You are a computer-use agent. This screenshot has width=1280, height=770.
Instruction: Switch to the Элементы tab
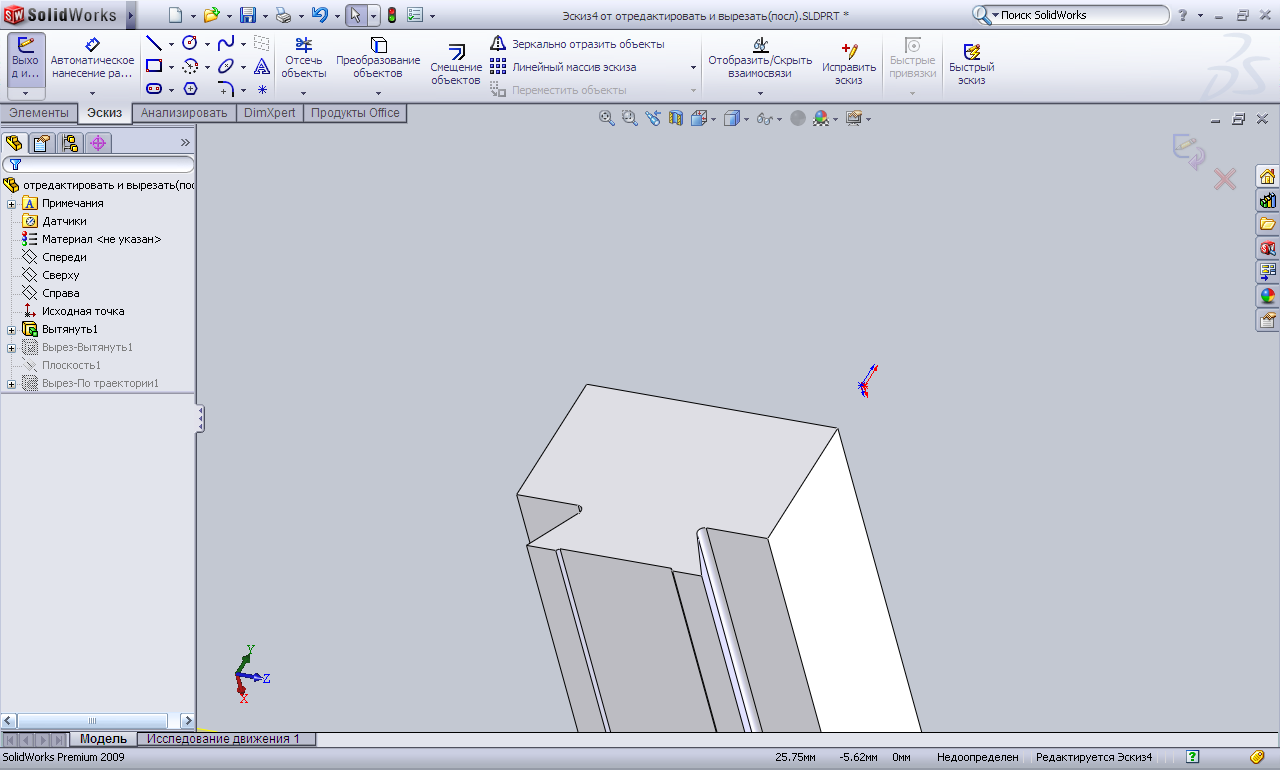point(39,113)
